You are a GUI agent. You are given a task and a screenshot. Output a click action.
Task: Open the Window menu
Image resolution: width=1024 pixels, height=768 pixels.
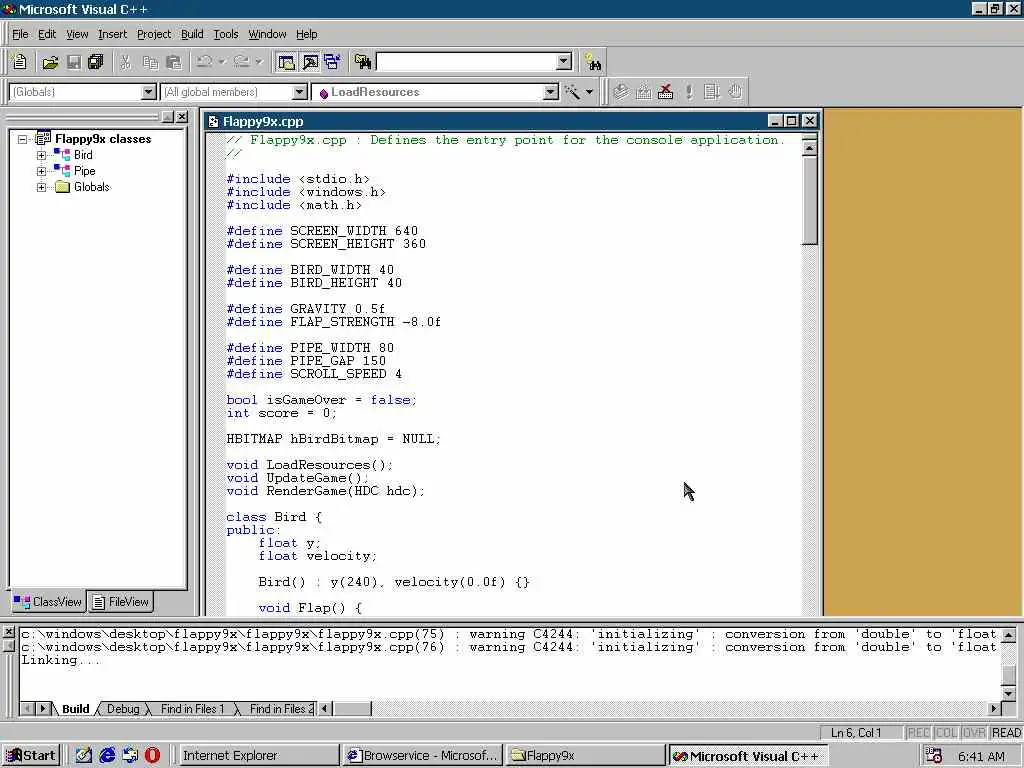coord(267,34)
